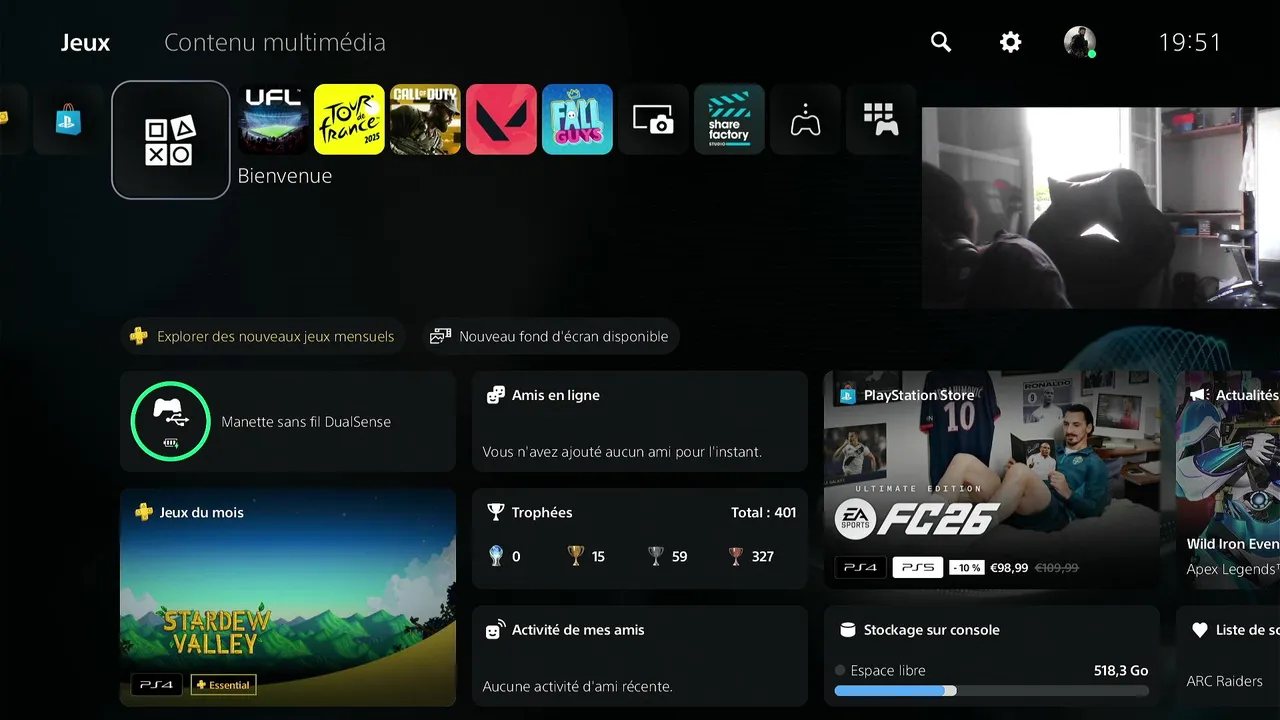Open PlayStation Store shopping bag icon

pyautogui.click(x=68, y=119)
